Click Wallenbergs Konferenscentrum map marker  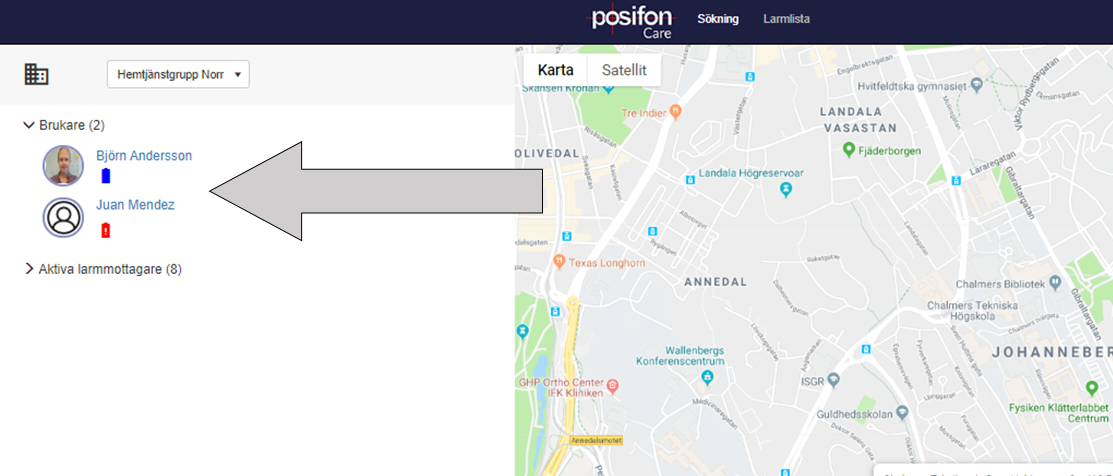point(706,376)
